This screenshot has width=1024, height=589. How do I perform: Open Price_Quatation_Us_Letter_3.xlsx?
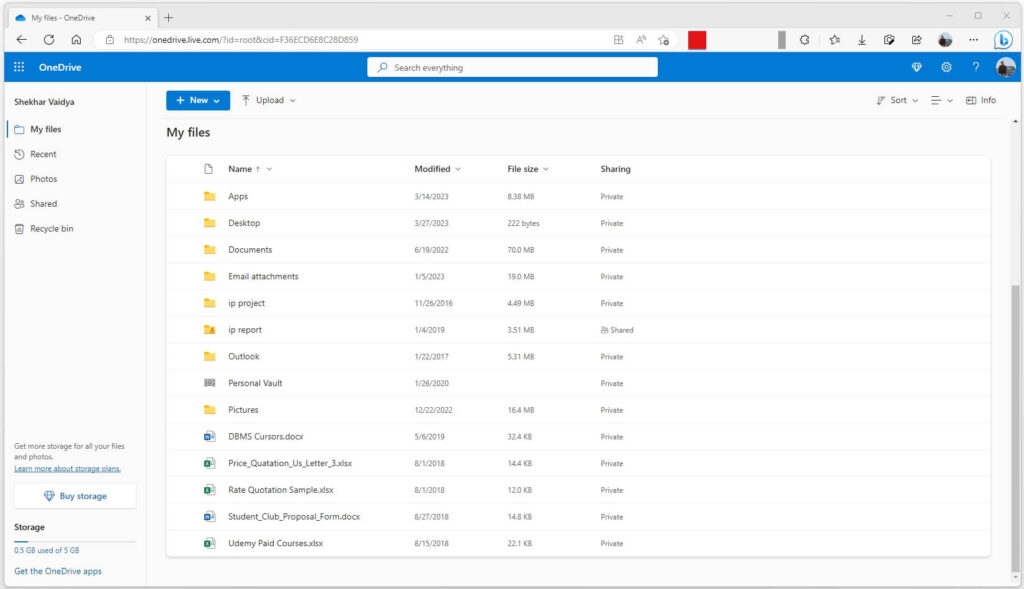click(x=290, y=463)
